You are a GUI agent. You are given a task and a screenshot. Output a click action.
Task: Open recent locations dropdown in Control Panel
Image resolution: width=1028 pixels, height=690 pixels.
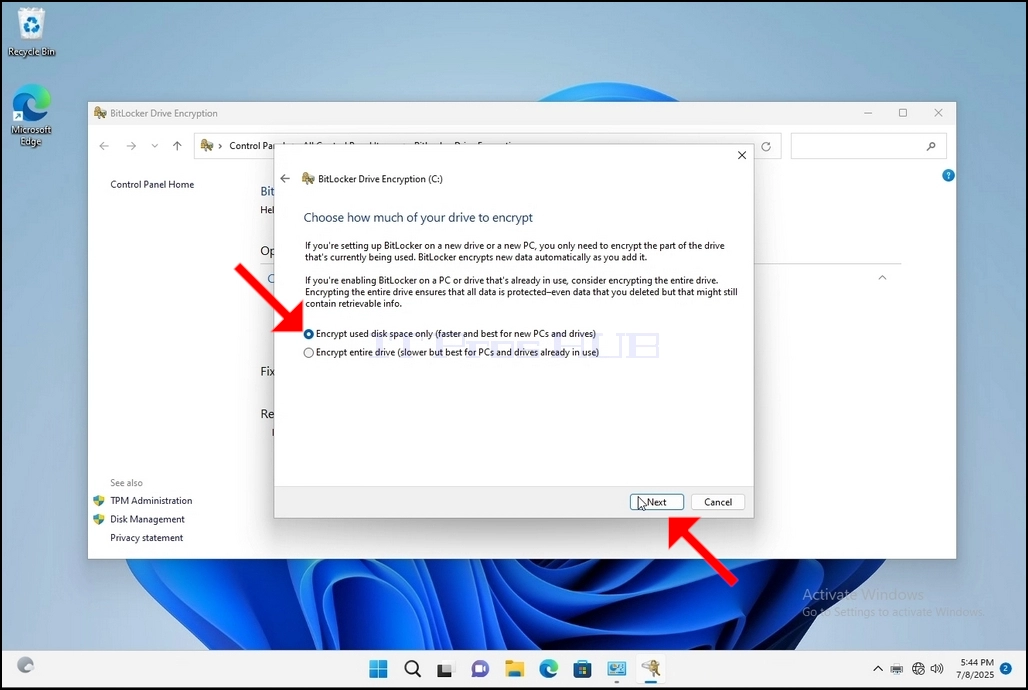pos(155,146)
